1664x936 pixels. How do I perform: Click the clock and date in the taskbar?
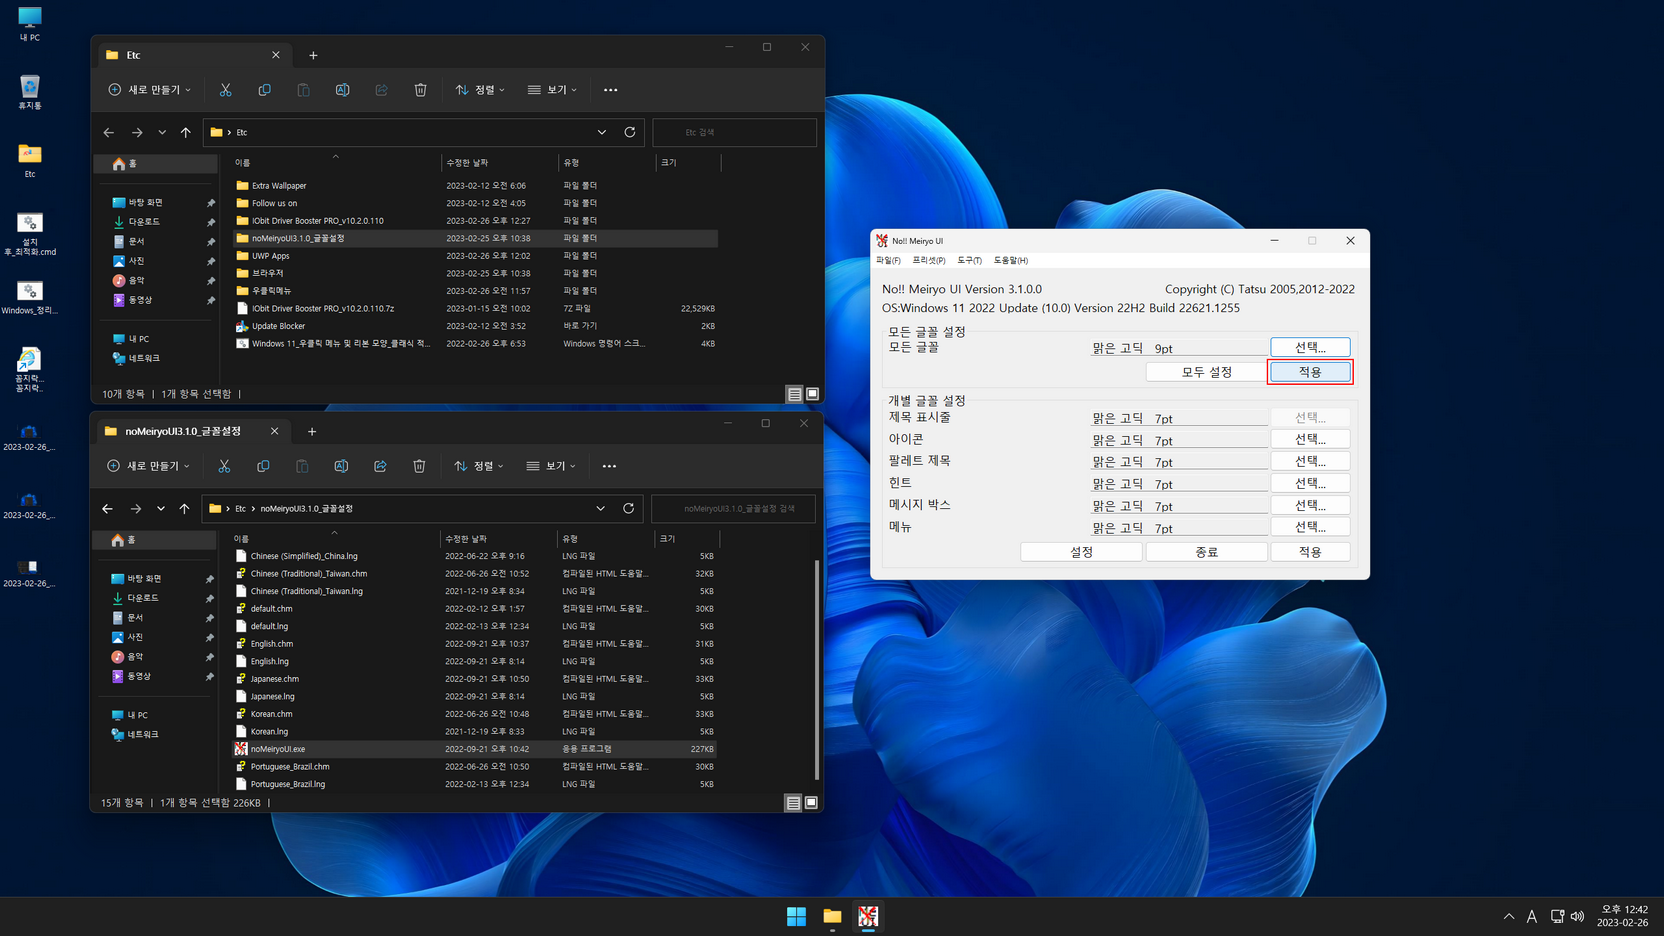(x=1623, y=916)
